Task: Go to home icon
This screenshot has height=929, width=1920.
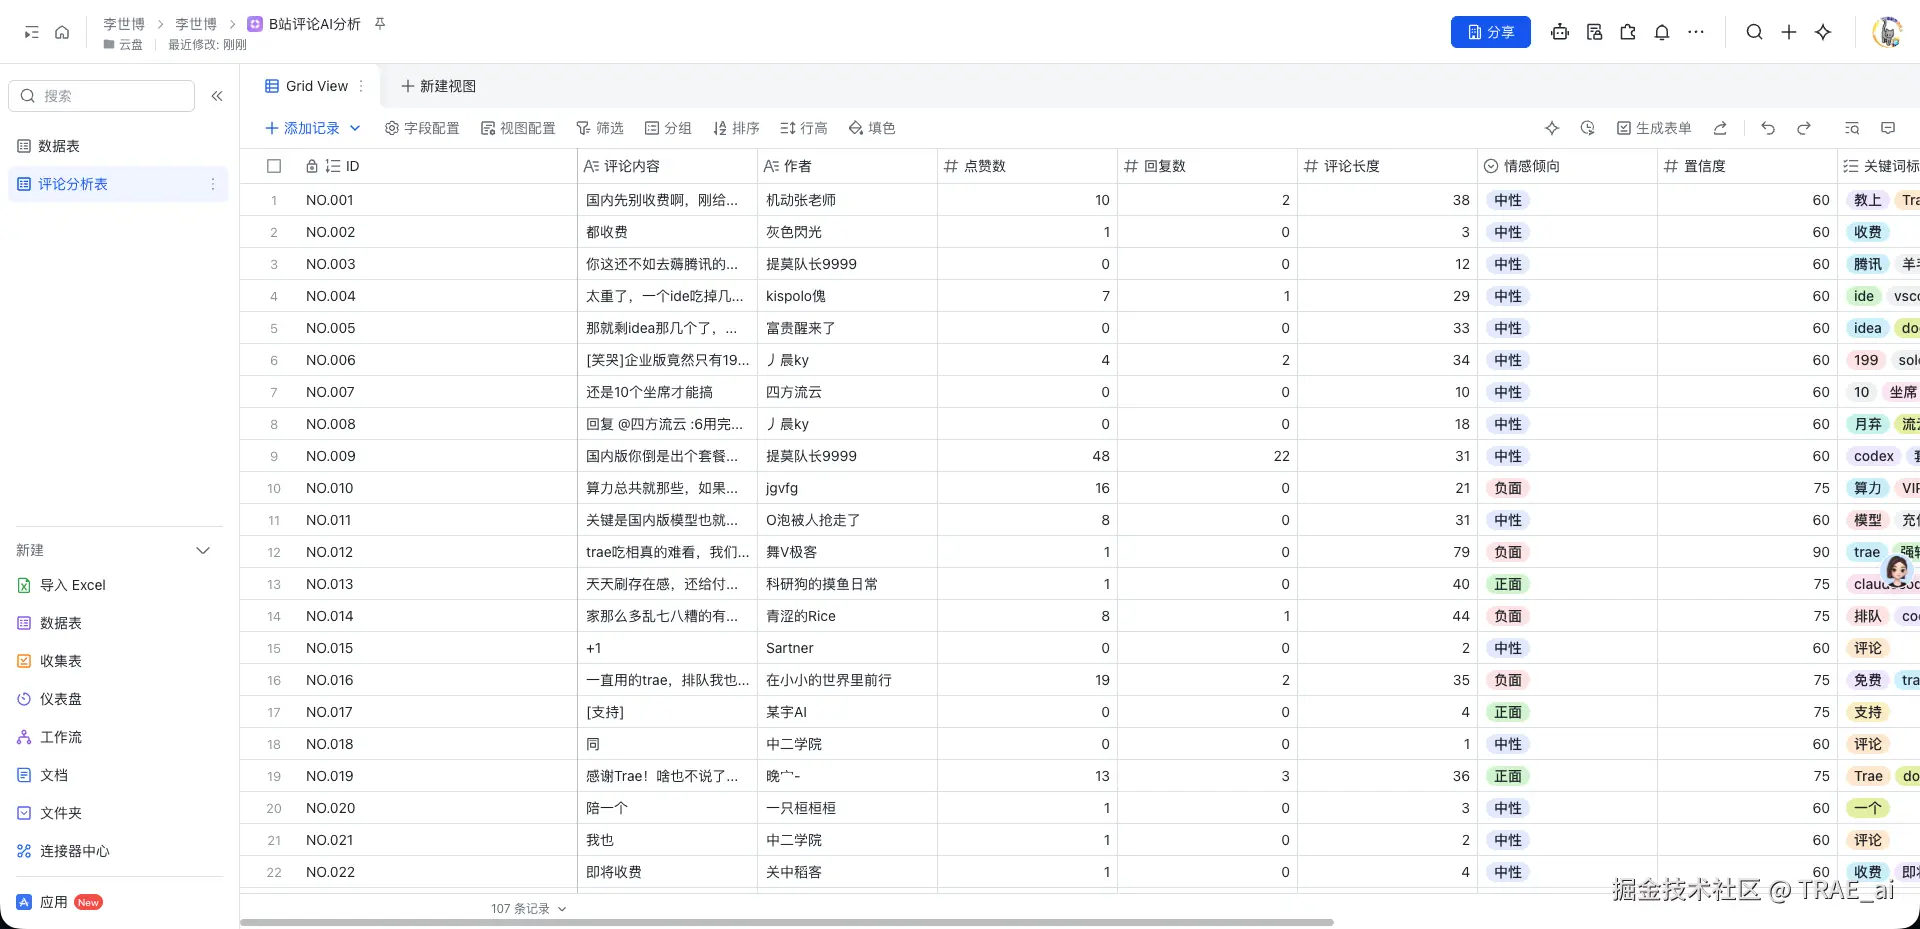Action: tap(62, 32)
